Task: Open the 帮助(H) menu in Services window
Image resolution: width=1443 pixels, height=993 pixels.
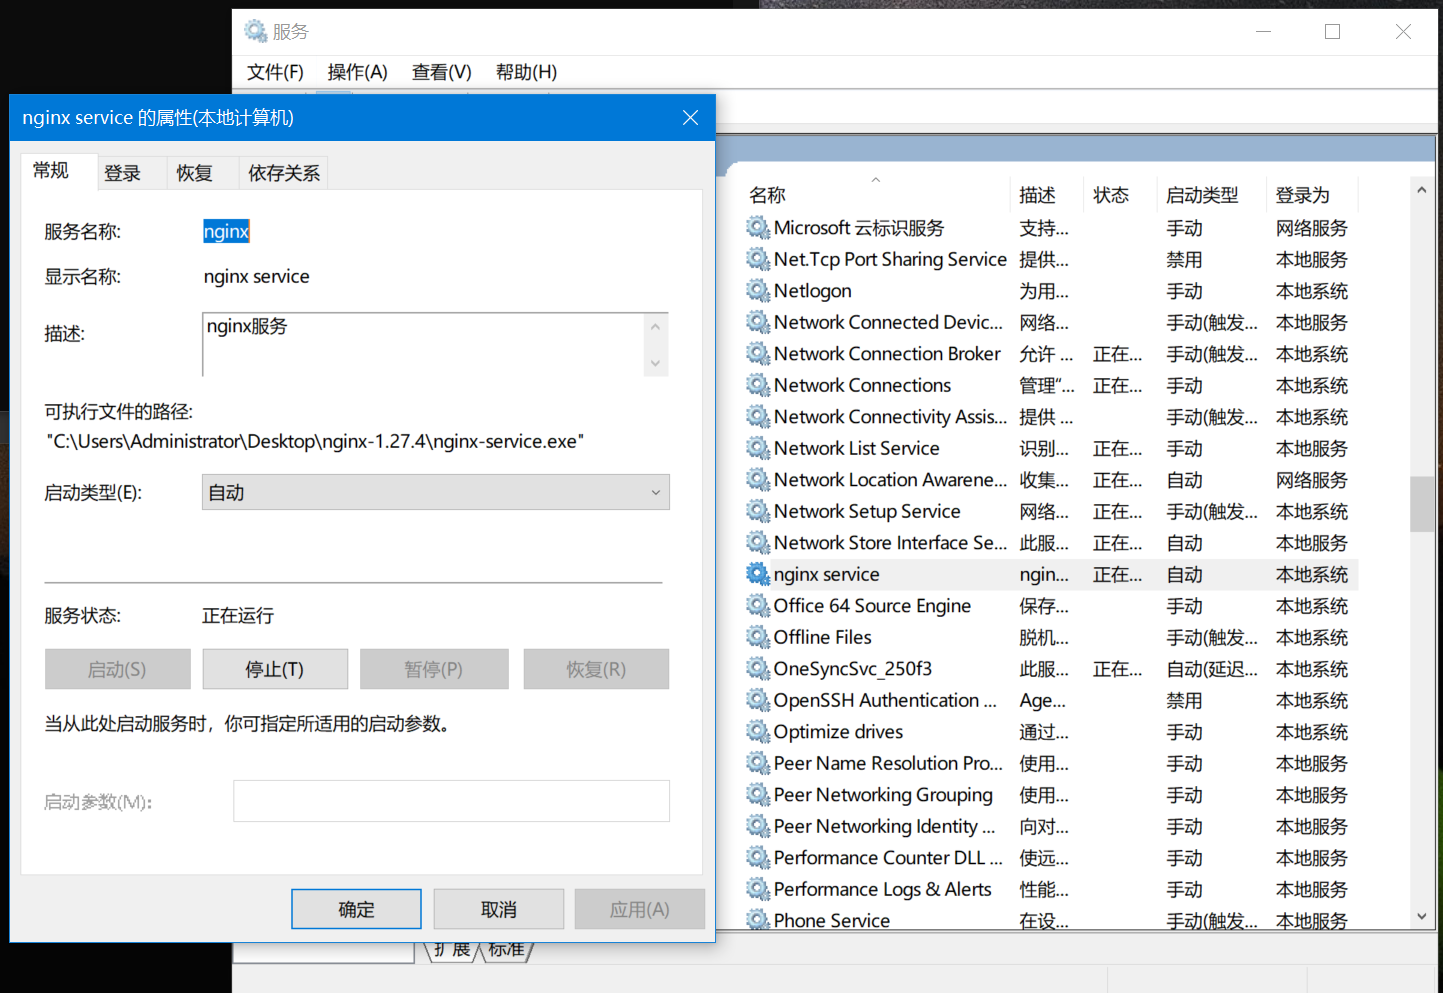Action: (x=526, y=72)
